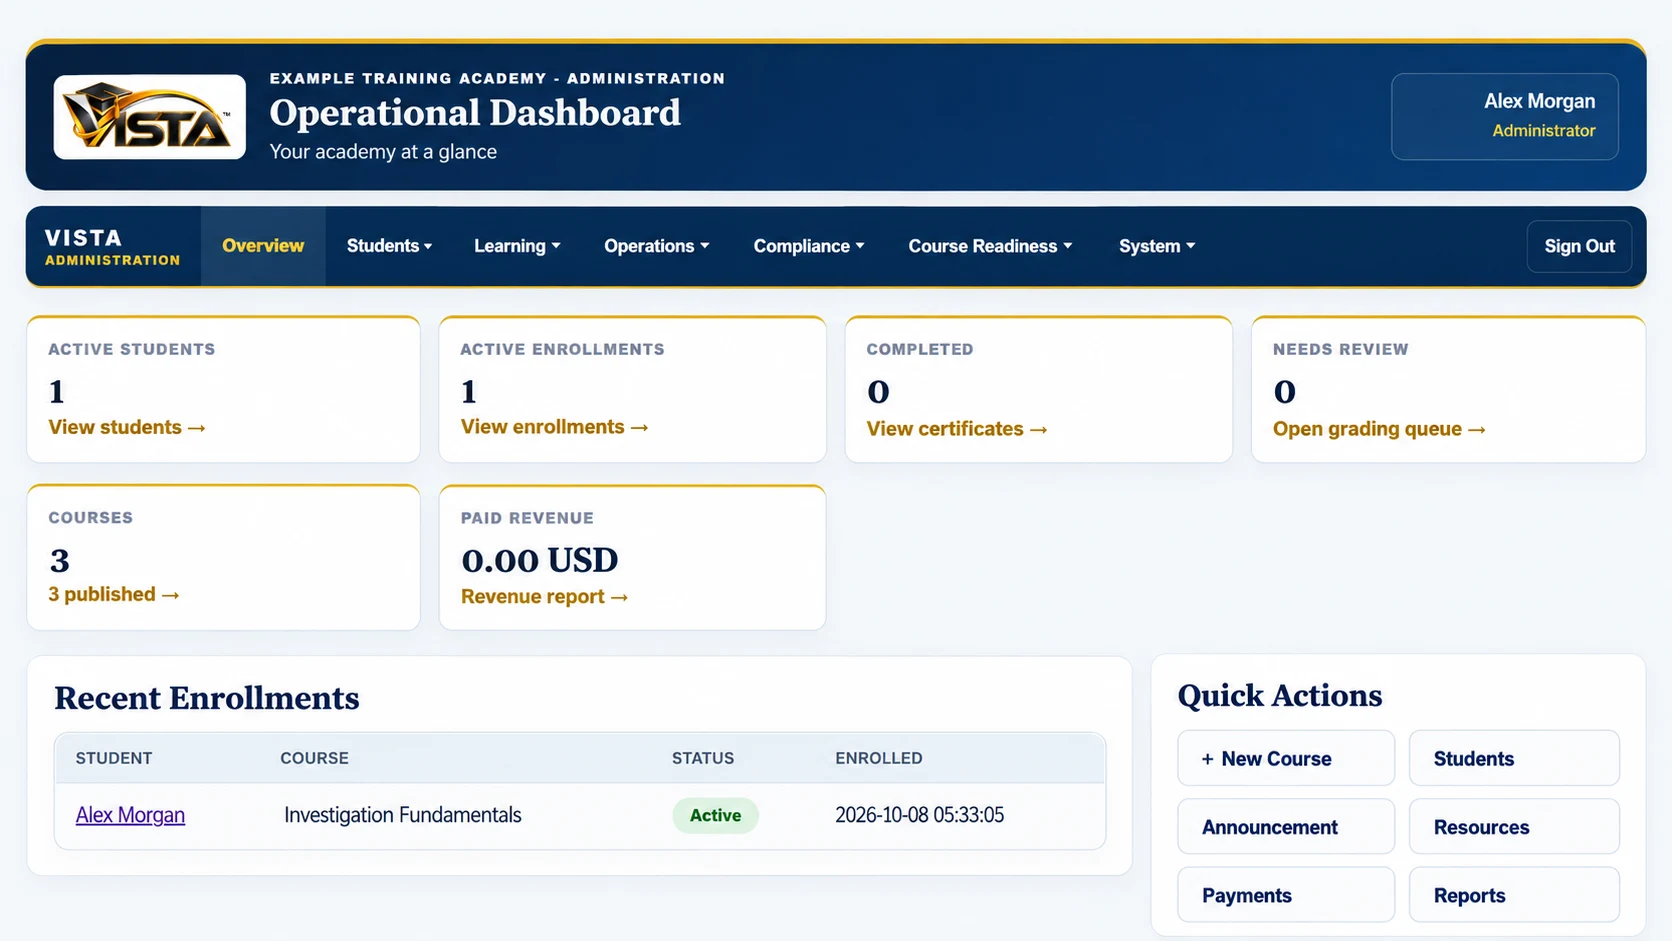Screen dimensions: 1672x941
Task: Click the Students quick action button
Action: click(x=1514, y=758)
